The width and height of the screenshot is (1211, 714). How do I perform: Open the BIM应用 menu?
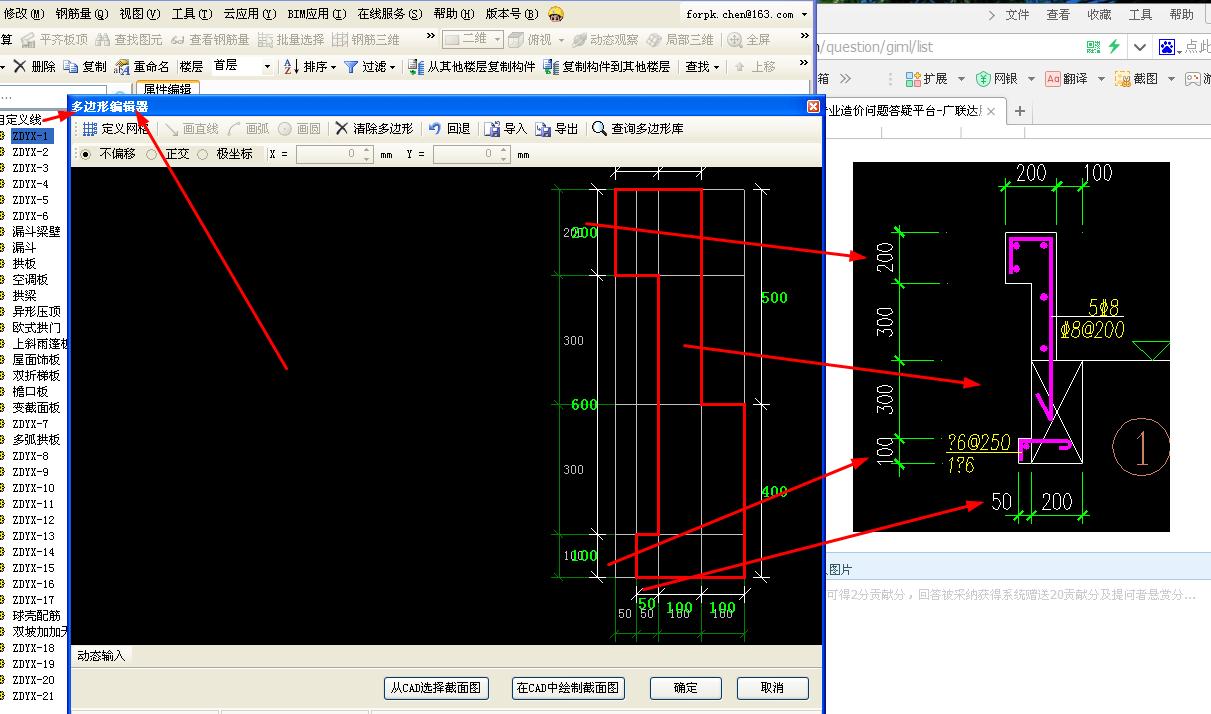316,14
